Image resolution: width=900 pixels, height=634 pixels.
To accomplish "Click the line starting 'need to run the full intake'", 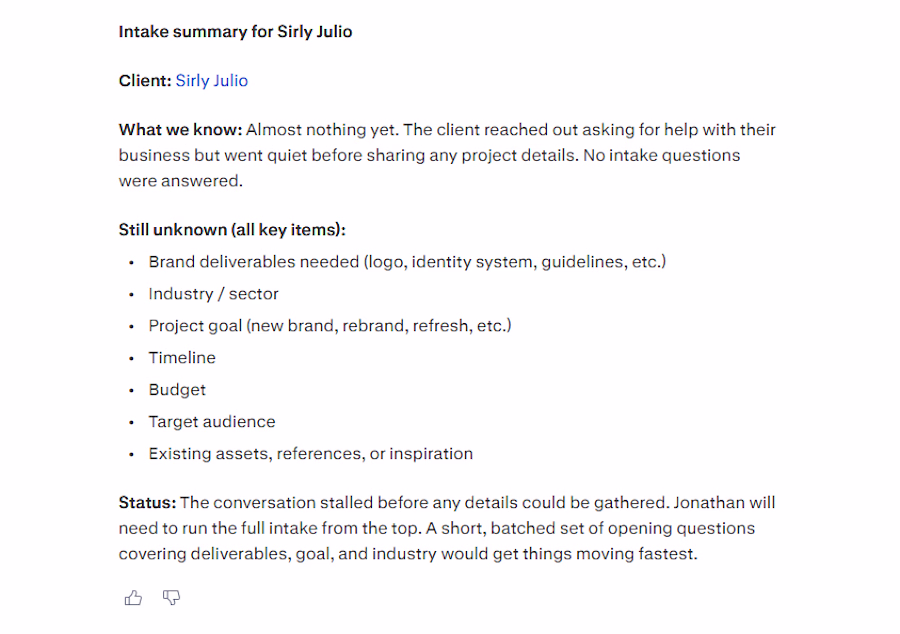I will coord(437,528).
